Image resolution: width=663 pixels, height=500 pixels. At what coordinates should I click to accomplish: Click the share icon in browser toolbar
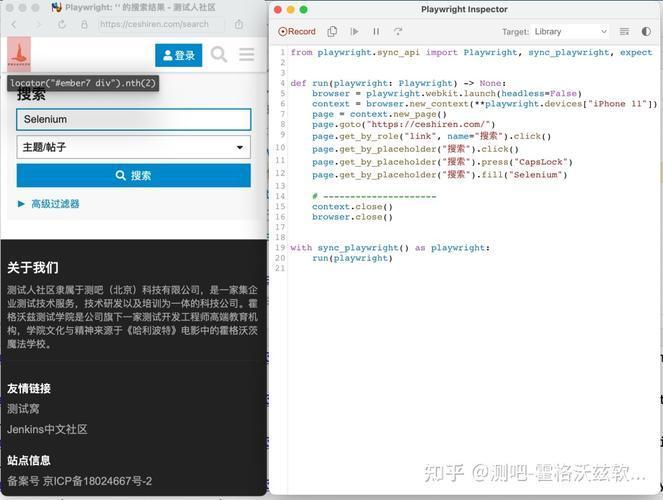point(239,25)
